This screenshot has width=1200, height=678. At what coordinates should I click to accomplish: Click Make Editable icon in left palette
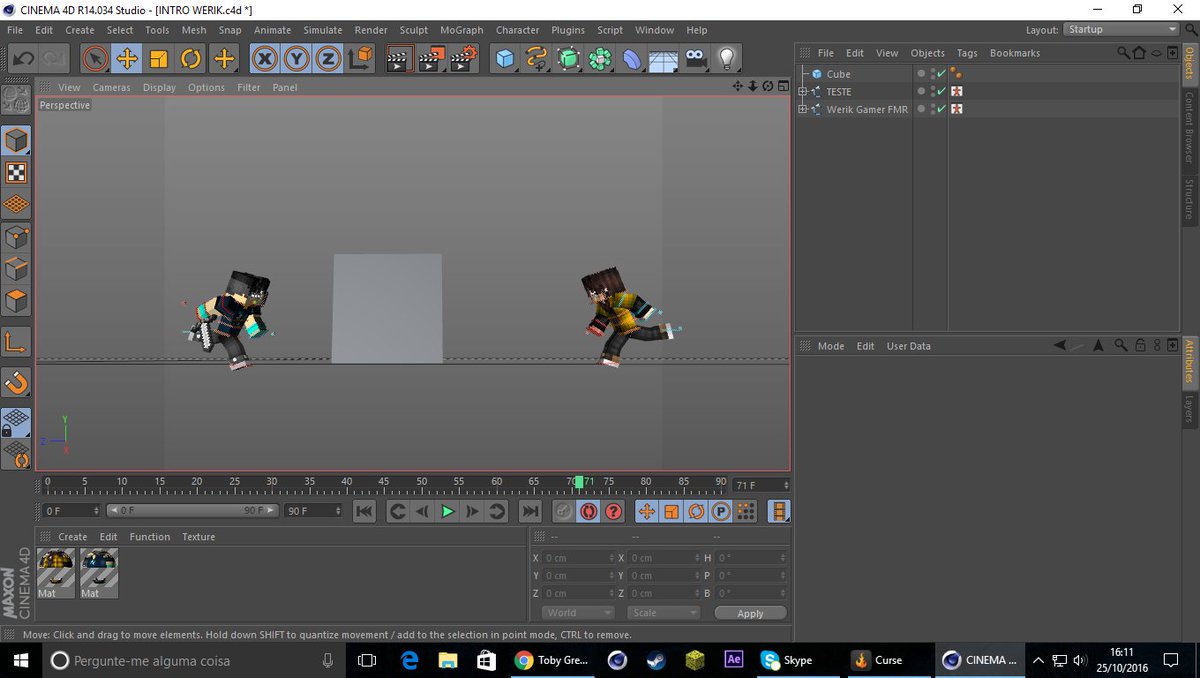coord(16,98)
